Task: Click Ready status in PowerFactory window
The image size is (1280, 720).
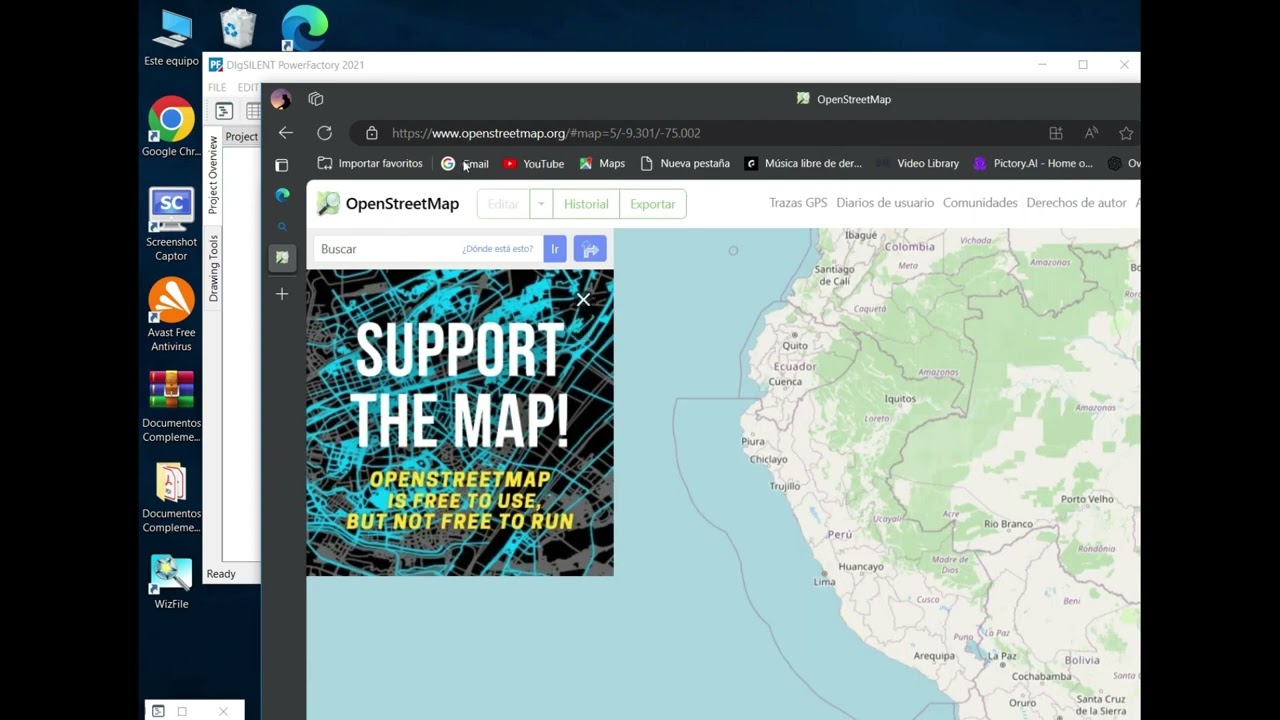Action: [221, 574]
